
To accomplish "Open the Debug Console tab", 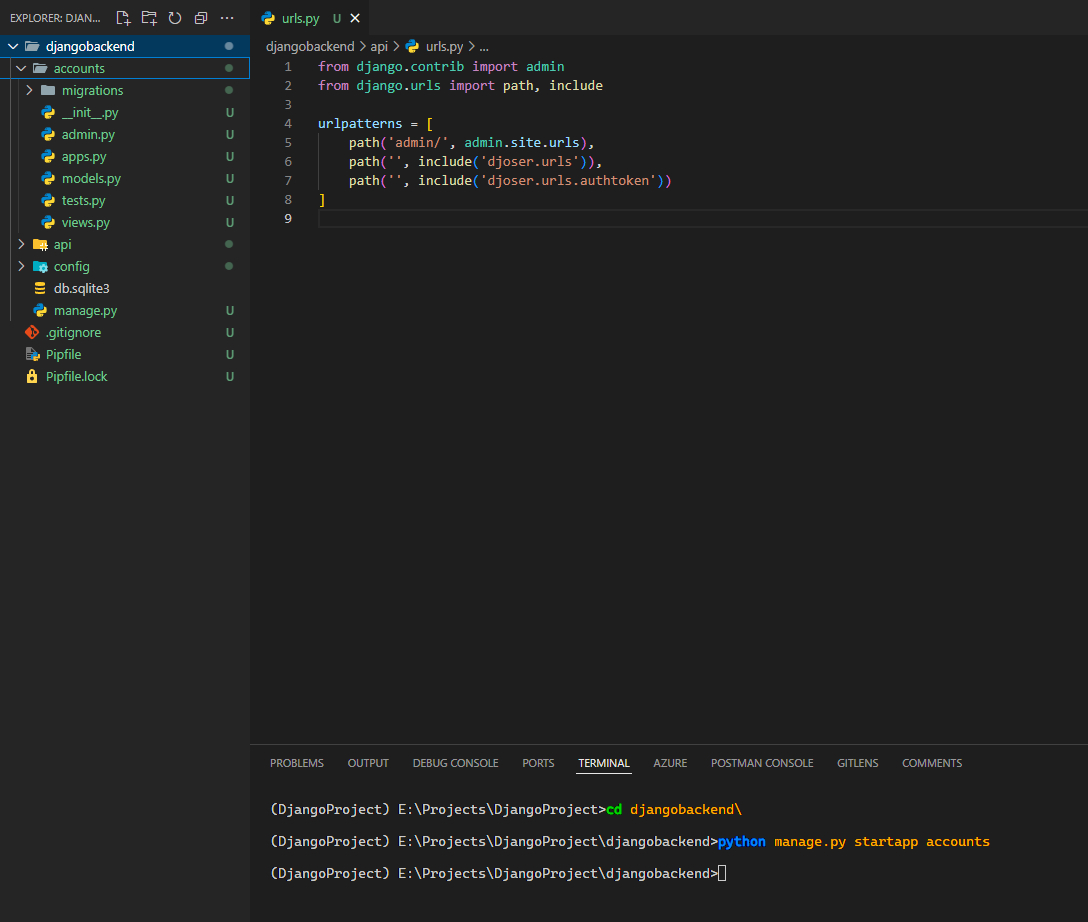I will point(455,763).
